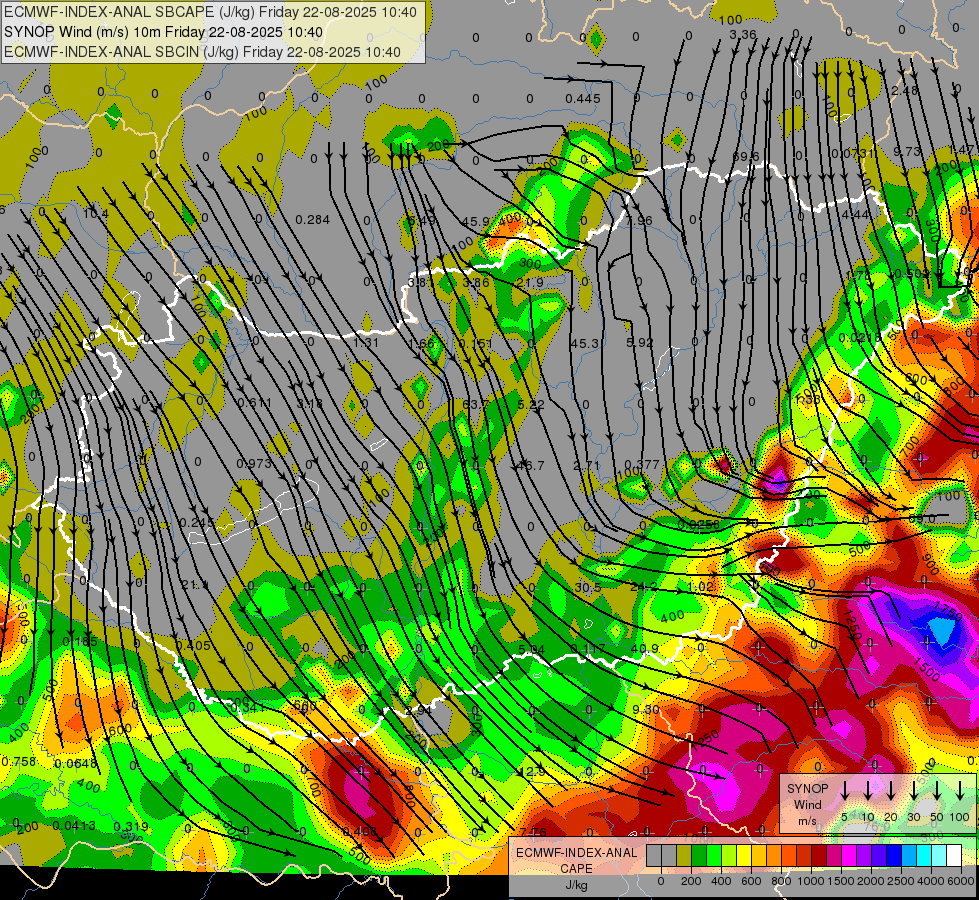This screenshot has height=900, width=979.
Task: Click the 50 m/s wind arrow in SYNOP legend
Action: point(937,792)
